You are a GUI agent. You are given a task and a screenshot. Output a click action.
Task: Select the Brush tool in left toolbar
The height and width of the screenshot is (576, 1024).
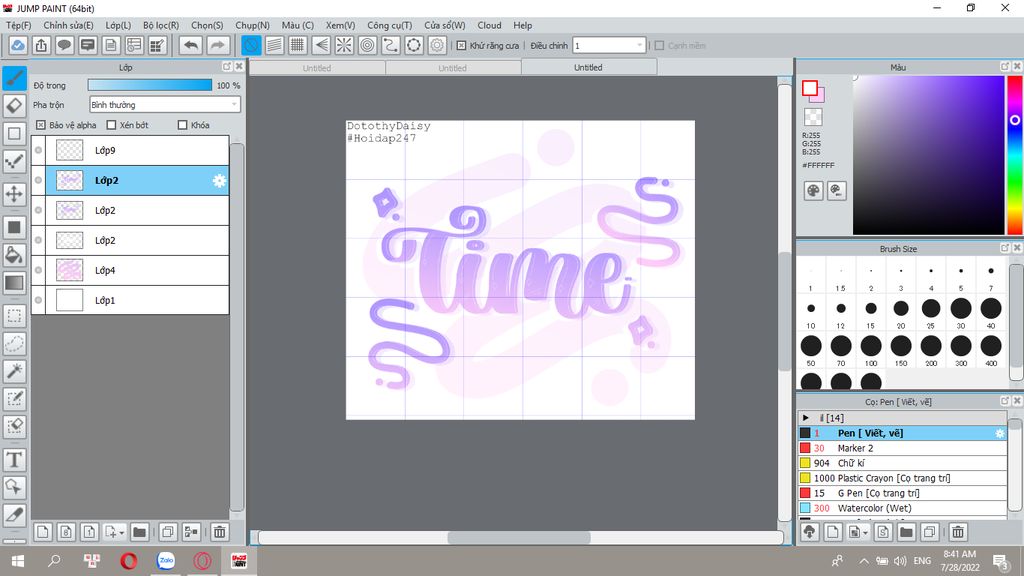coord(14,78)
